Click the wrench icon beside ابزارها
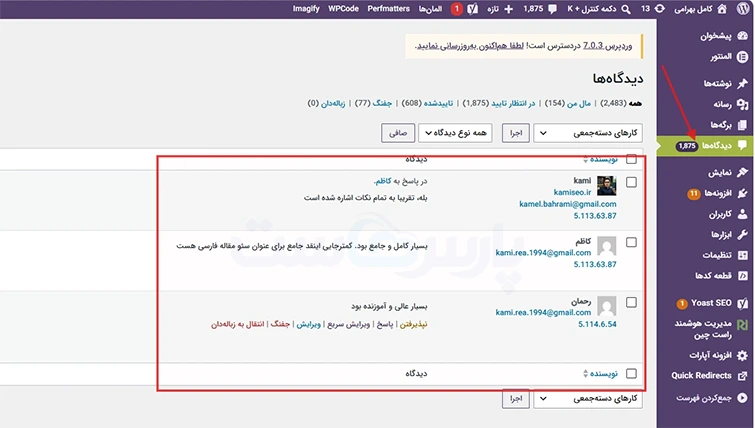 (x=742, y=234)
